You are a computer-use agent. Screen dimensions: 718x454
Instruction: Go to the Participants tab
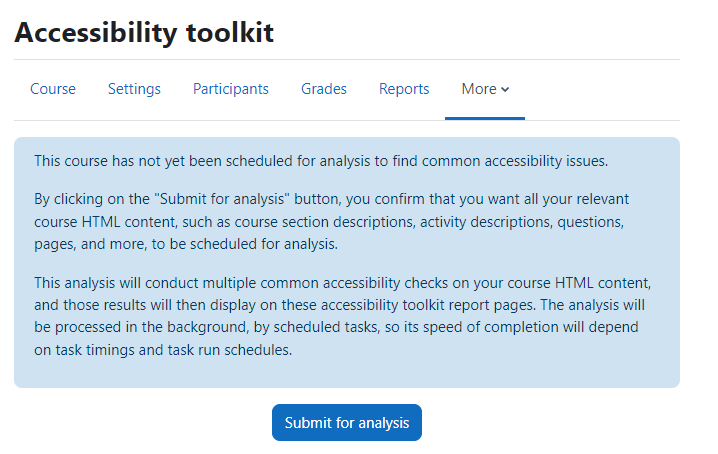[x=230, y=88]
